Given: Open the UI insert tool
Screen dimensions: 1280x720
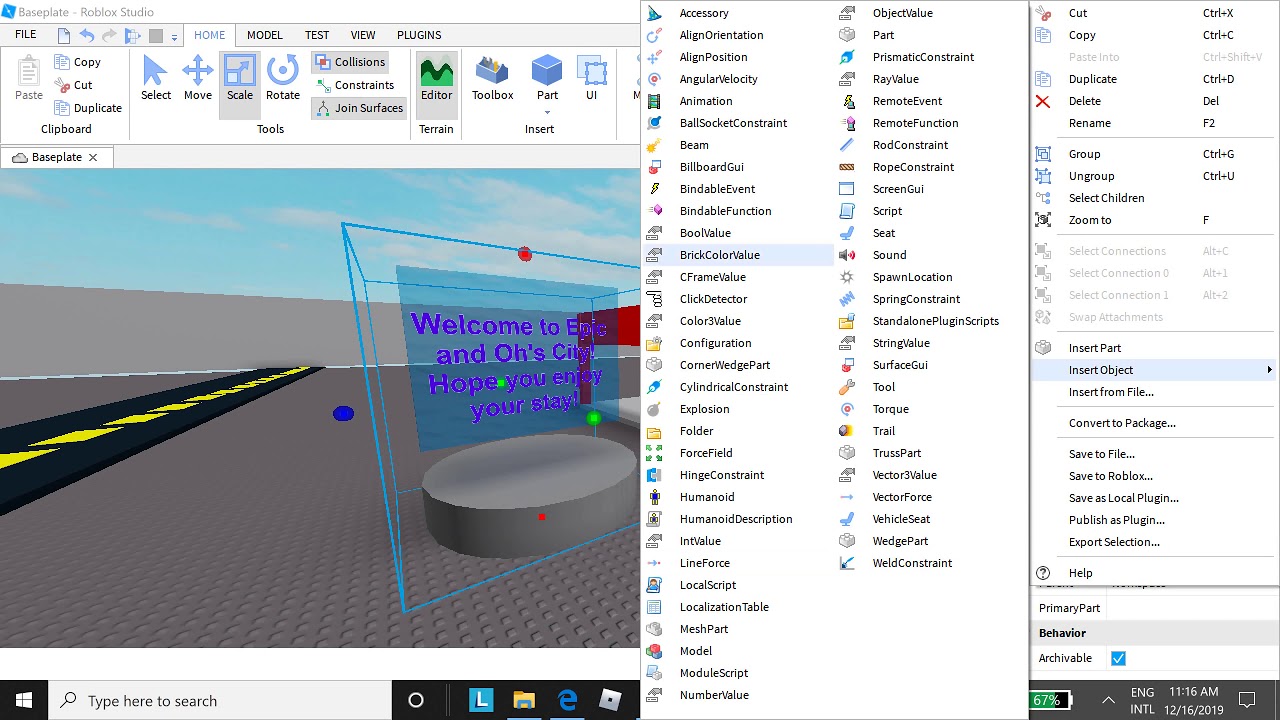Looking at the screenshot, I should coord(591,78).
